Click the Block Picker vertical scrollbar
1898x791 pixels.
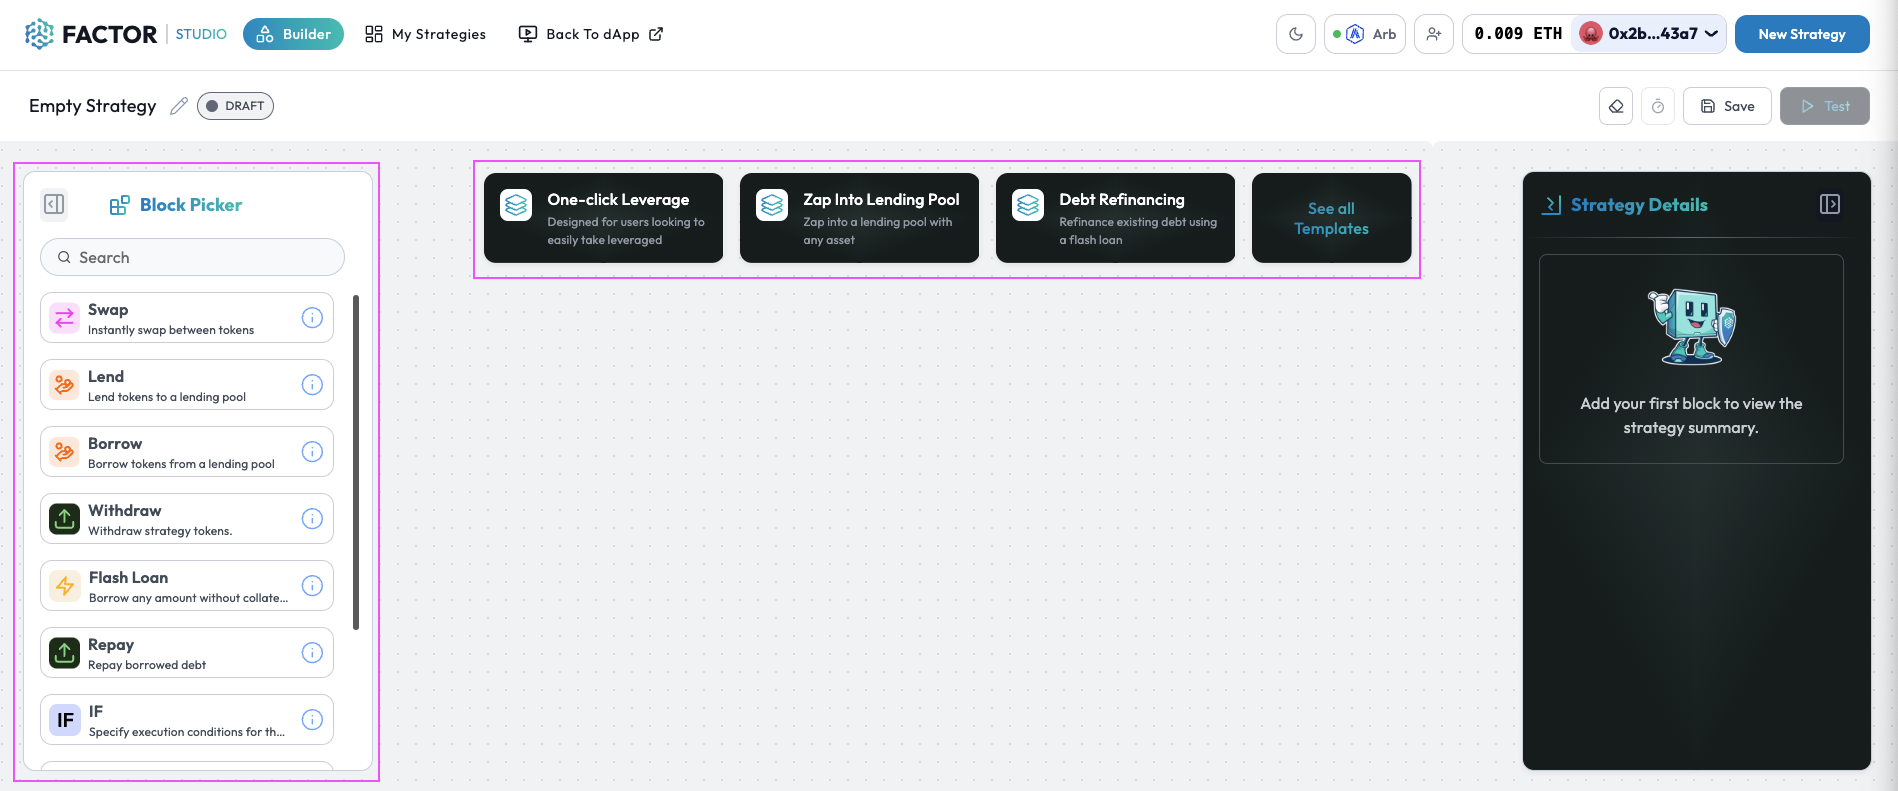click(356, 462)
